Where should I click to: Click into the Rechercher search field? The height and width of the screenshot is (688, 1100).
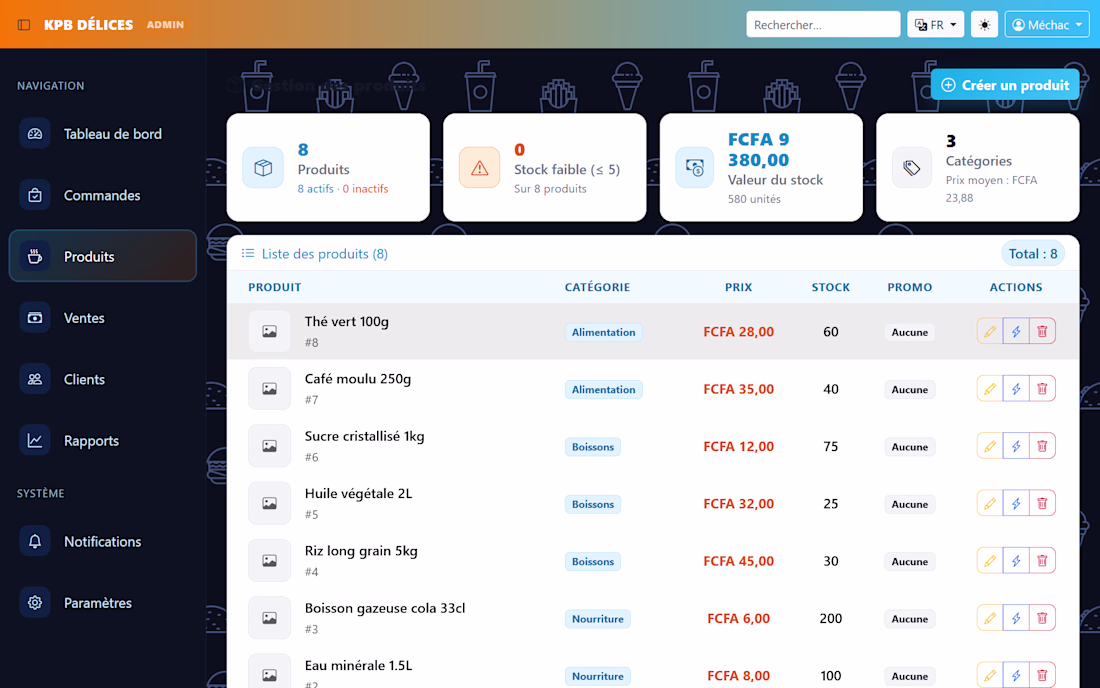(x=823, y=25)
